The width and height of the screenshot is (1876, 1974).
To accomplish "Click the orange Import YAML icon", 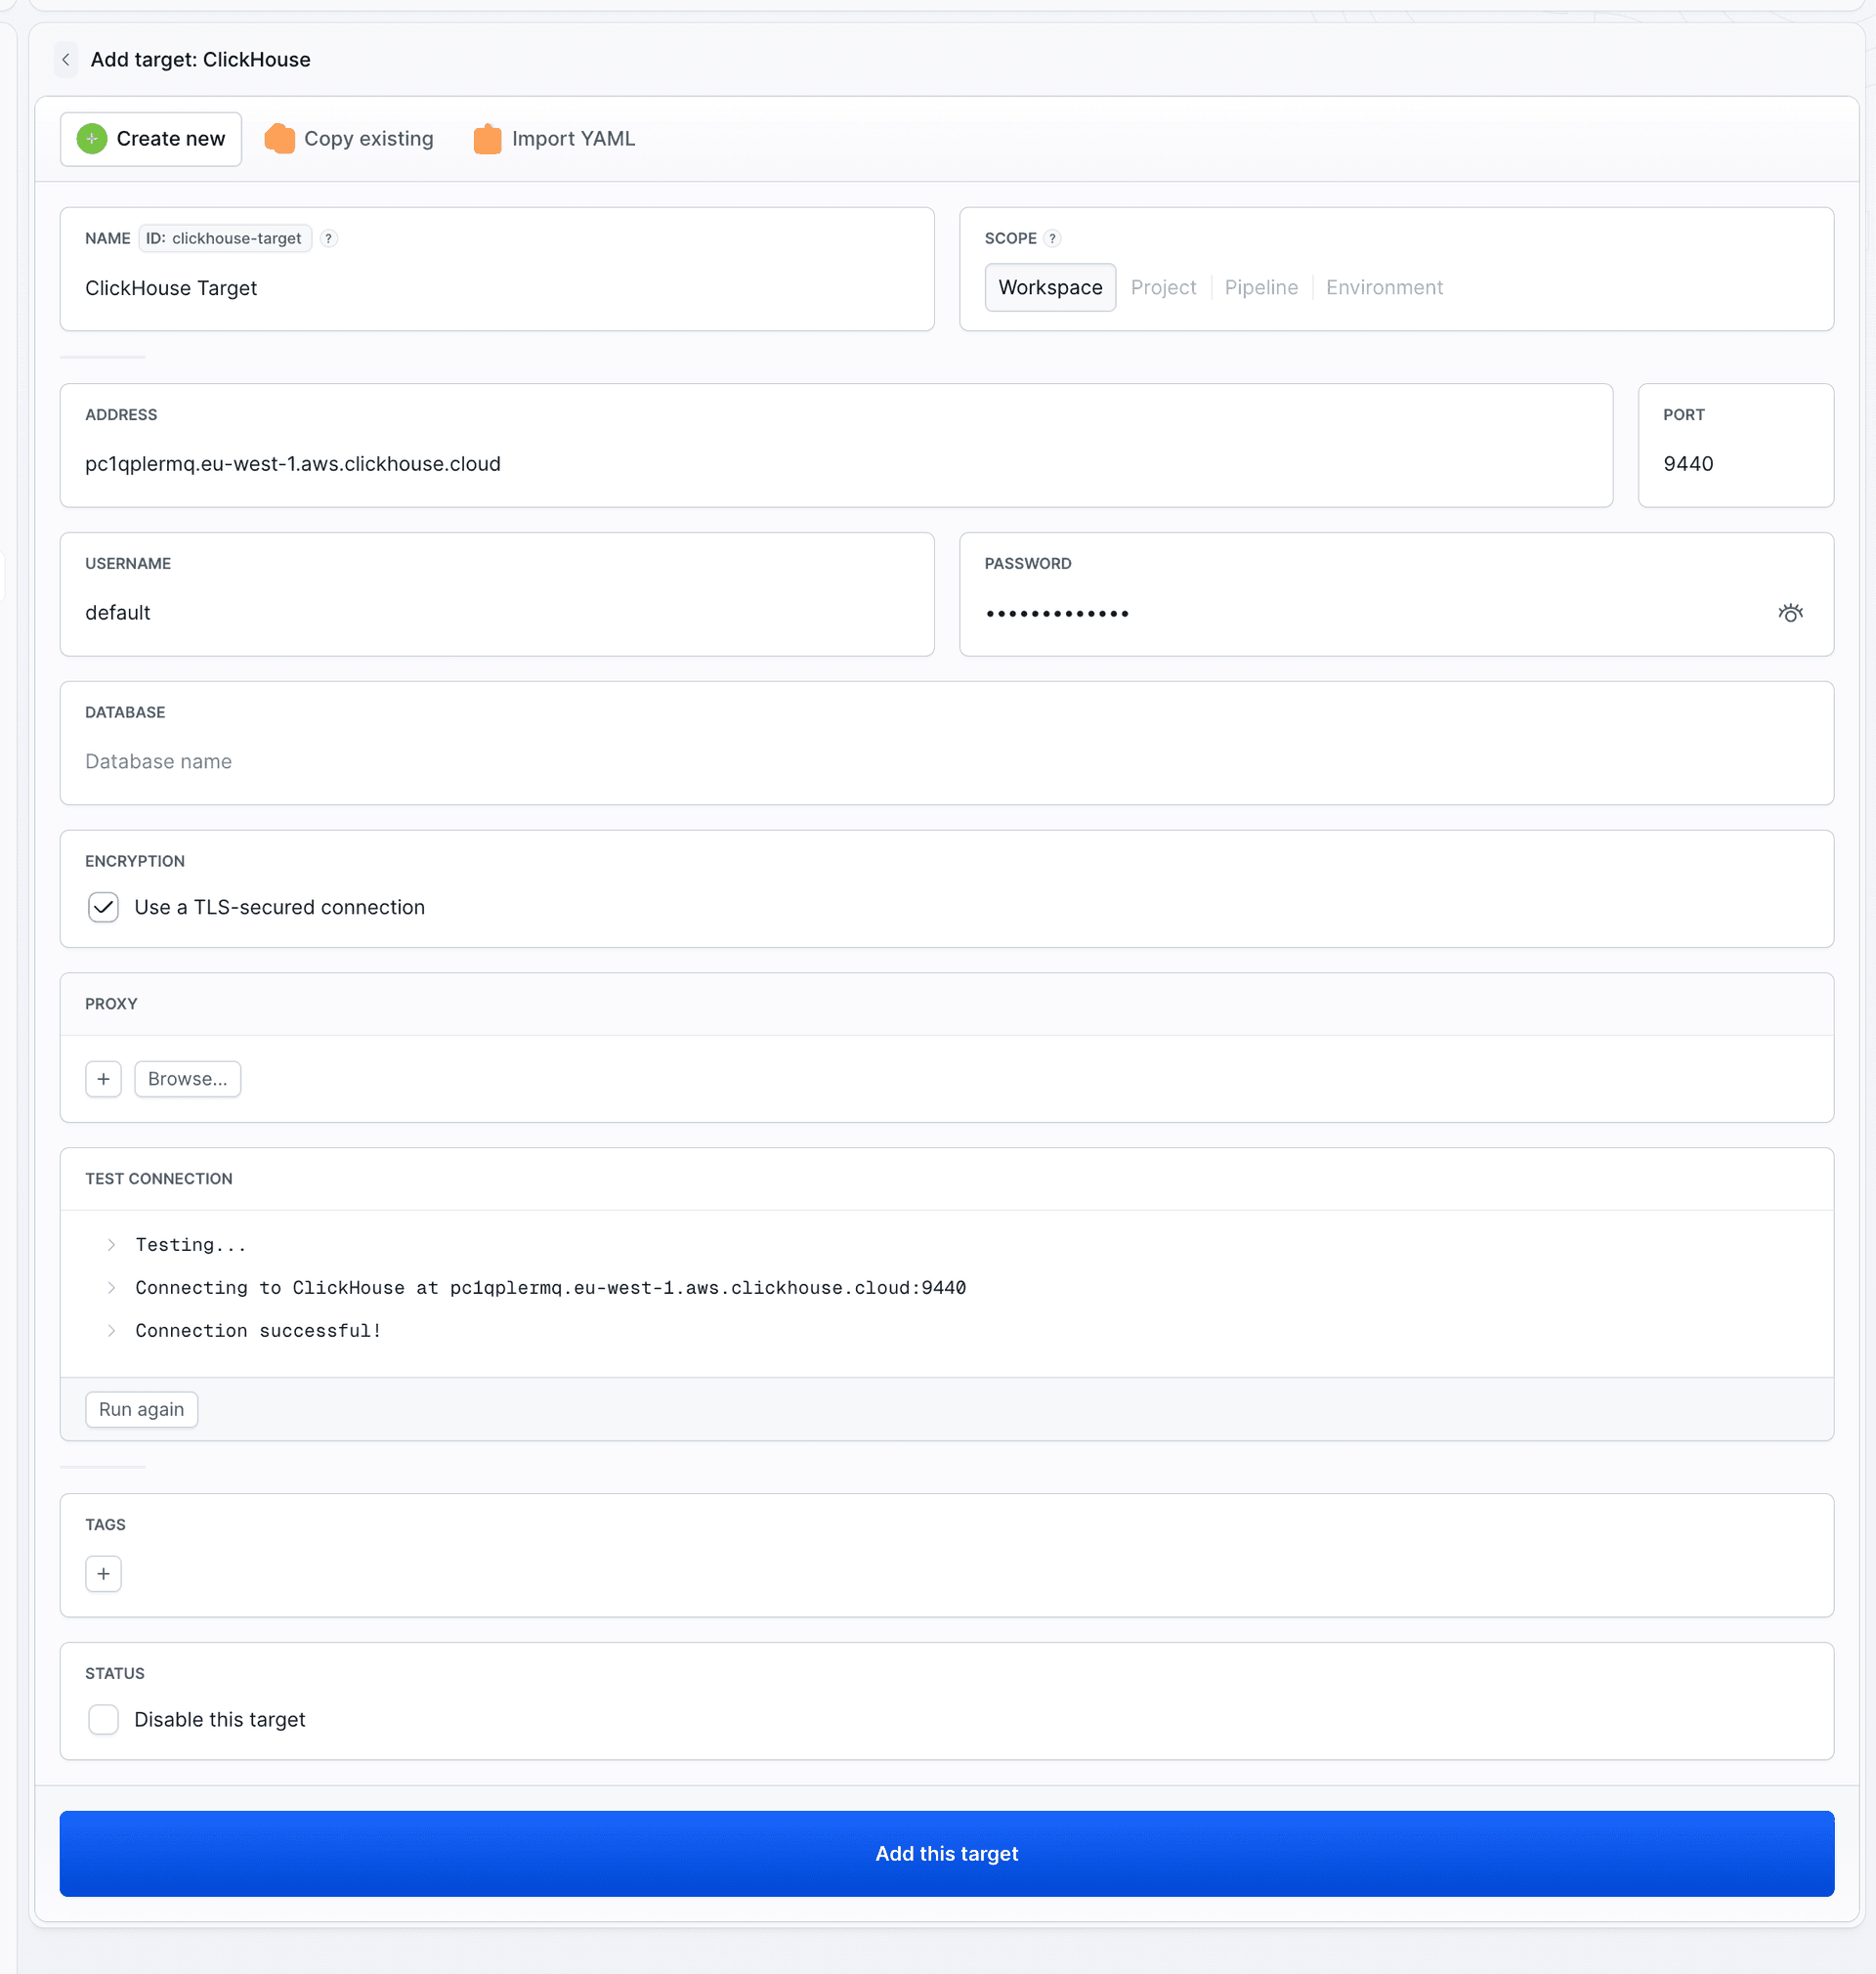I will 487,139.
